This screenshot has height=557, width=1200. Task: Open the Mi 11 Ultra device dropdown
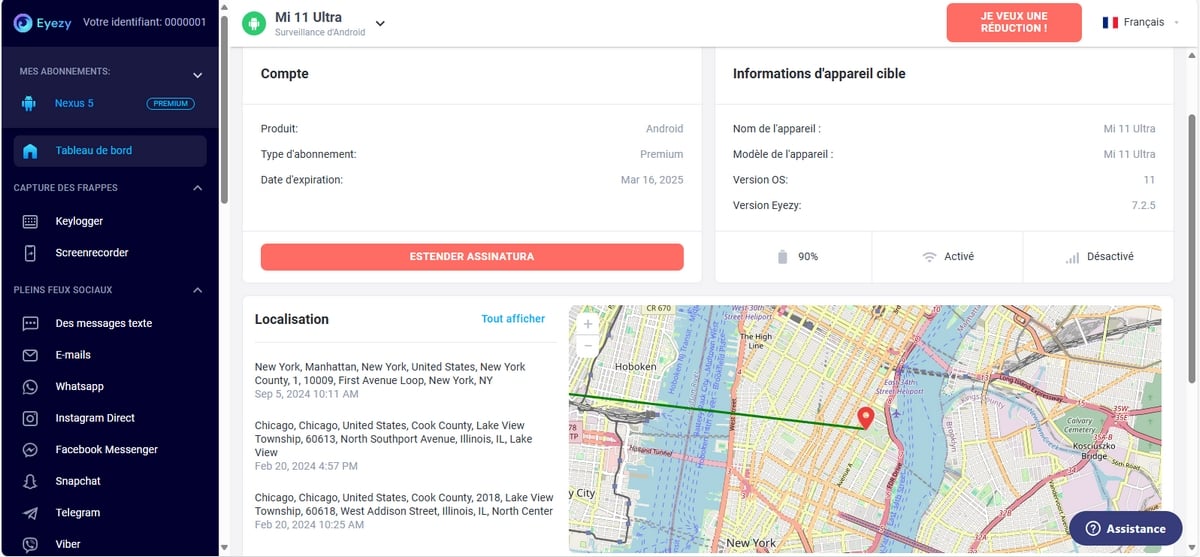(380, 23)
